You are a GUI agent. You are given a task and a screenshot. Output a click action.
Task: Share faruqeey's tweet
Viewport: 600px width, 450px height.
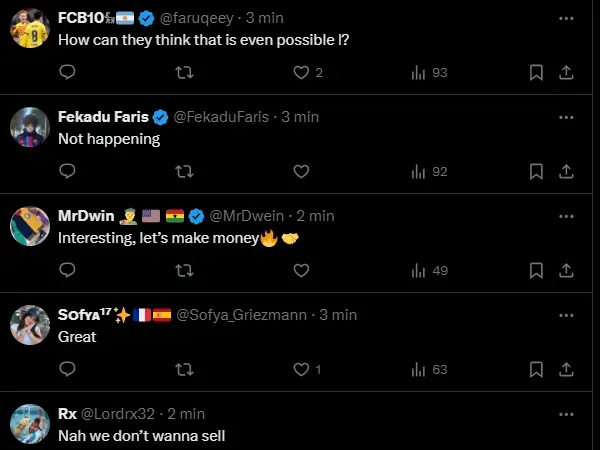pyautogui.click(x=565, y=72)
